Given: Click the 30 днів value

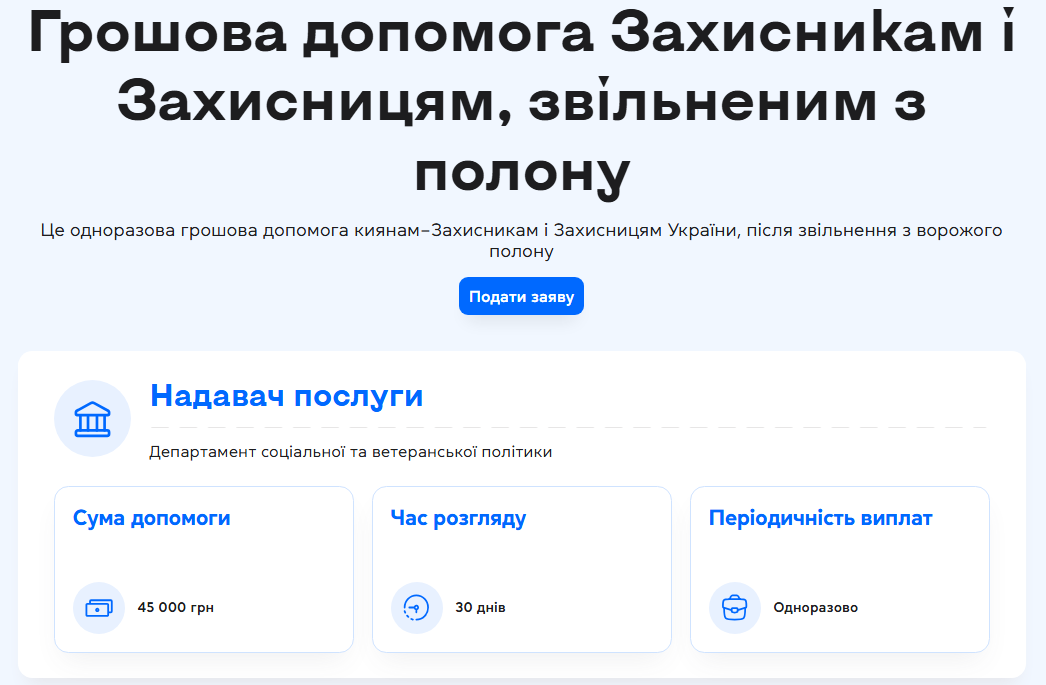Looking at the screenshot, I should pyautogui.click(x=478, y=607).
